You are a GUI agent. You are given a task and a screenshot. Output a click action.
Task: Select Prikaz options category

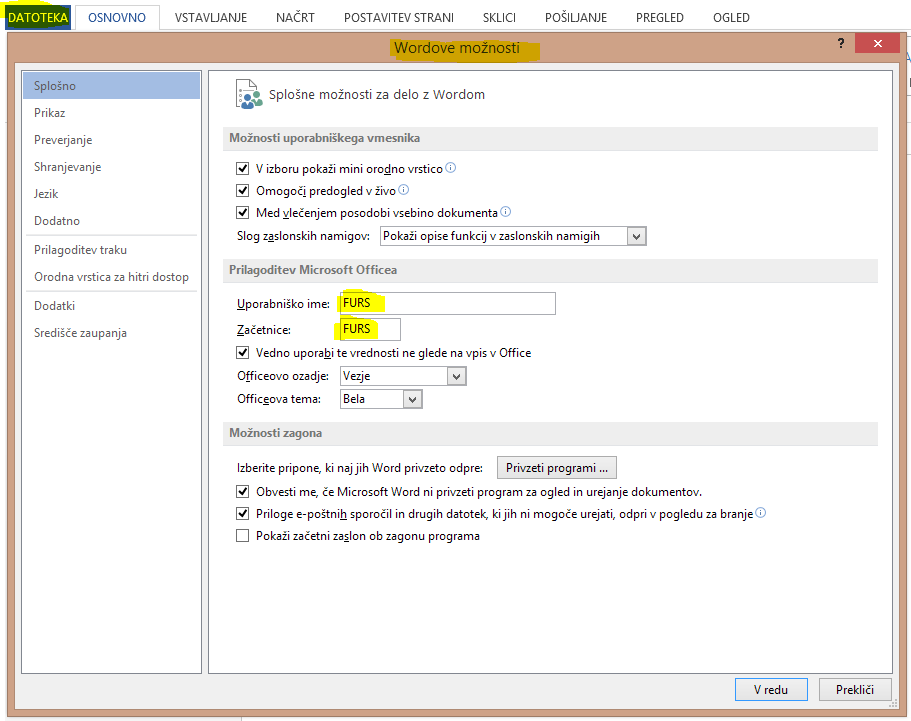(112, 113)
